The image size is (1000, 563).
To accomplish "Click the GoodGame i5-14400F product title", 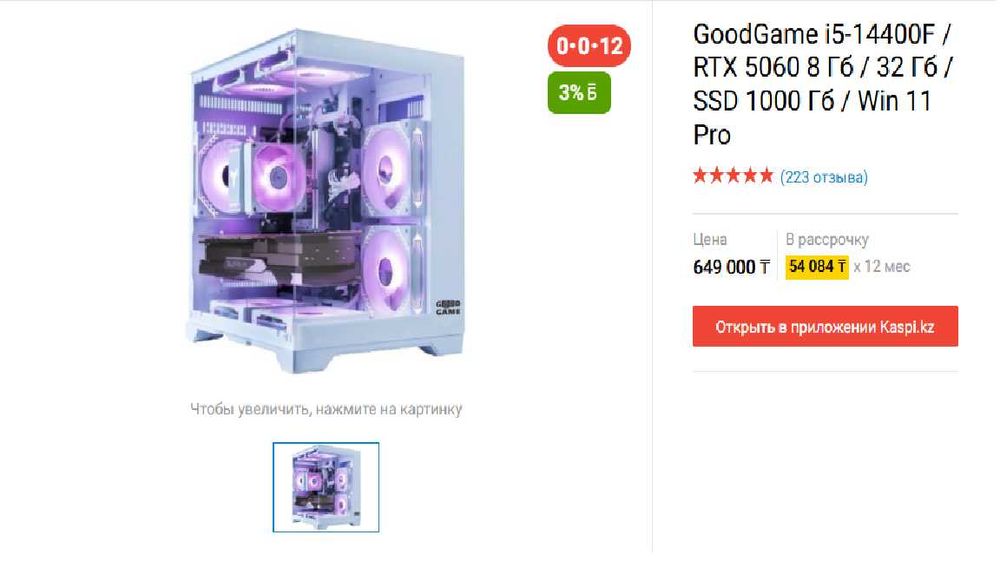I will tap(822, 84).
